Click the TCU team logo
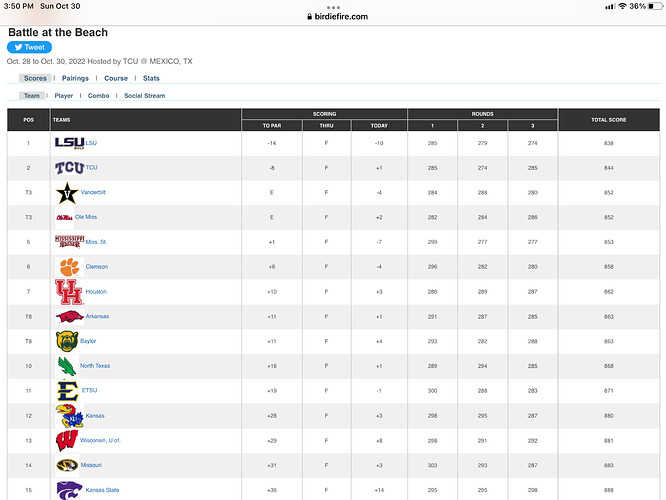 click(x=70, y=168)
